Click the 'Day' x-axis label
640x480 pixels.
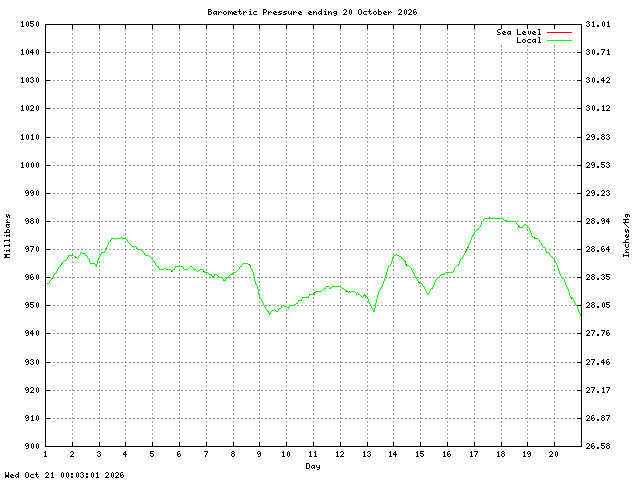click(313, 466)
